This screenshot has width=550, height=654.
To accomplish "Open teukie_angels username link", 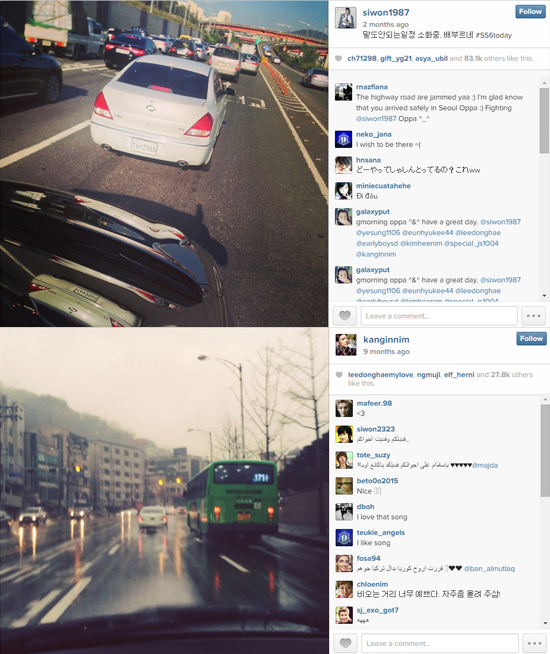I will (381, 533).
